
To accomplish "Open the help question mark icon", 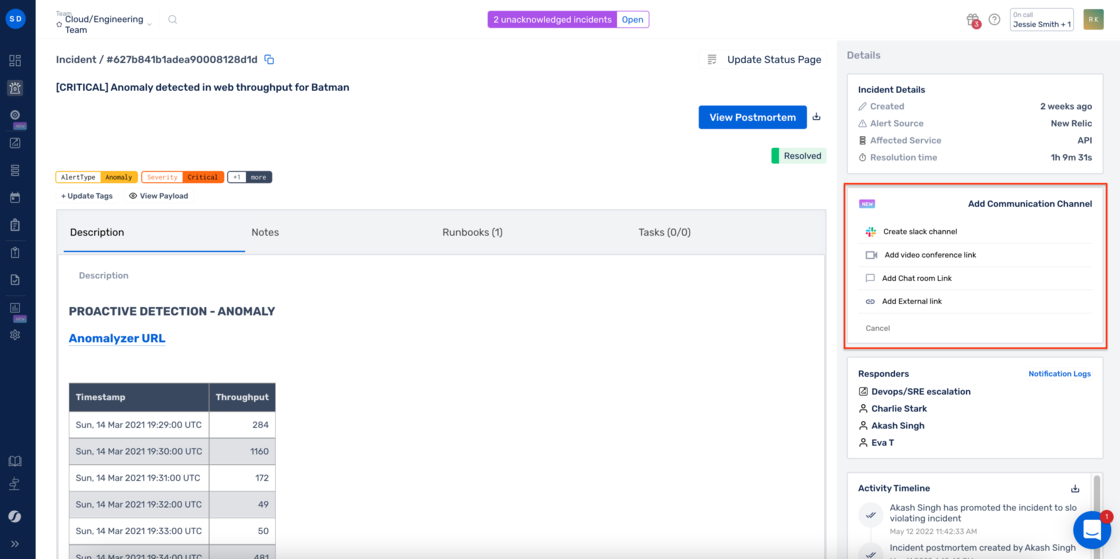I will point(994,20).
